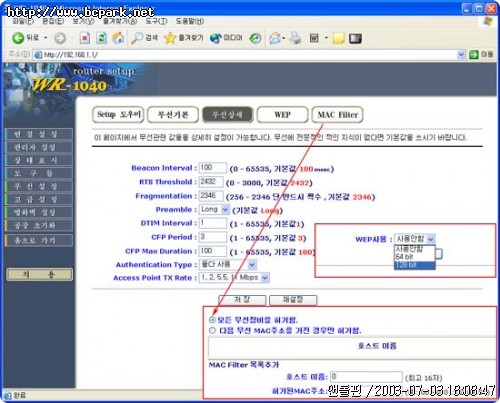
Task: Click the 호스트 이름 input field
Action: click(x=366, y=377)
